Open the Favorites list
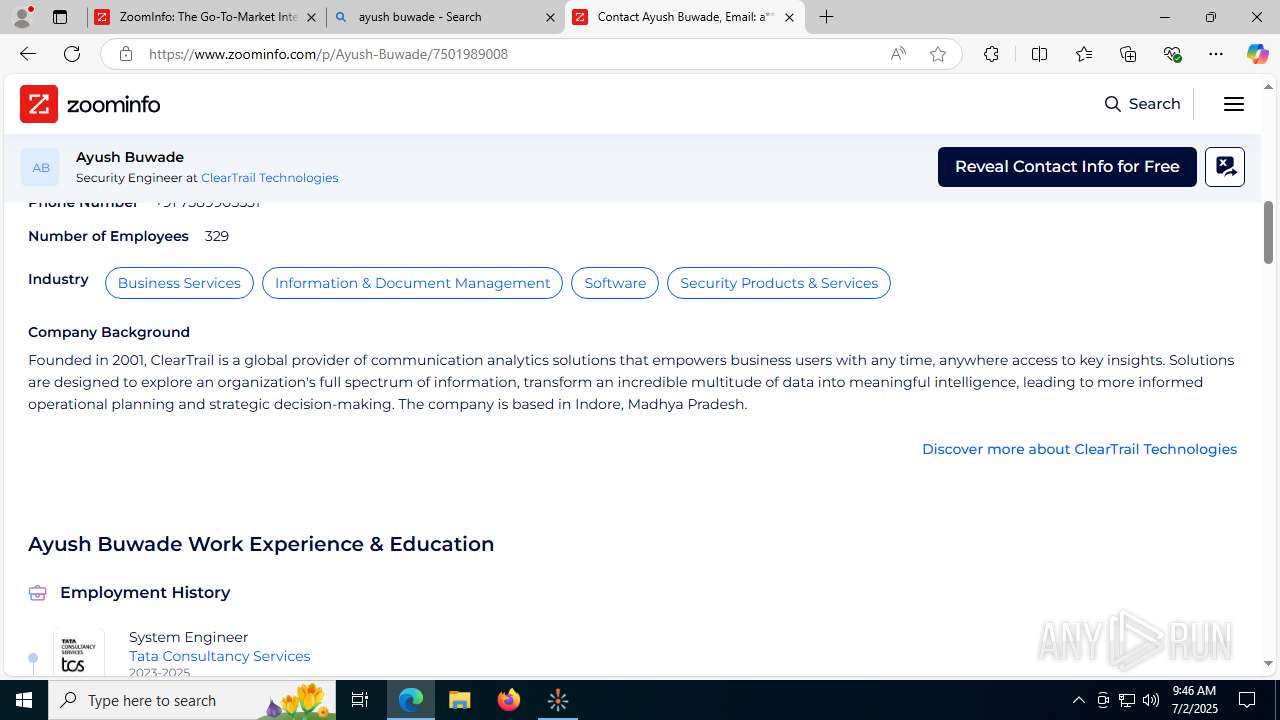Screen dimensions: 1280x720 tap(1084, 54)
